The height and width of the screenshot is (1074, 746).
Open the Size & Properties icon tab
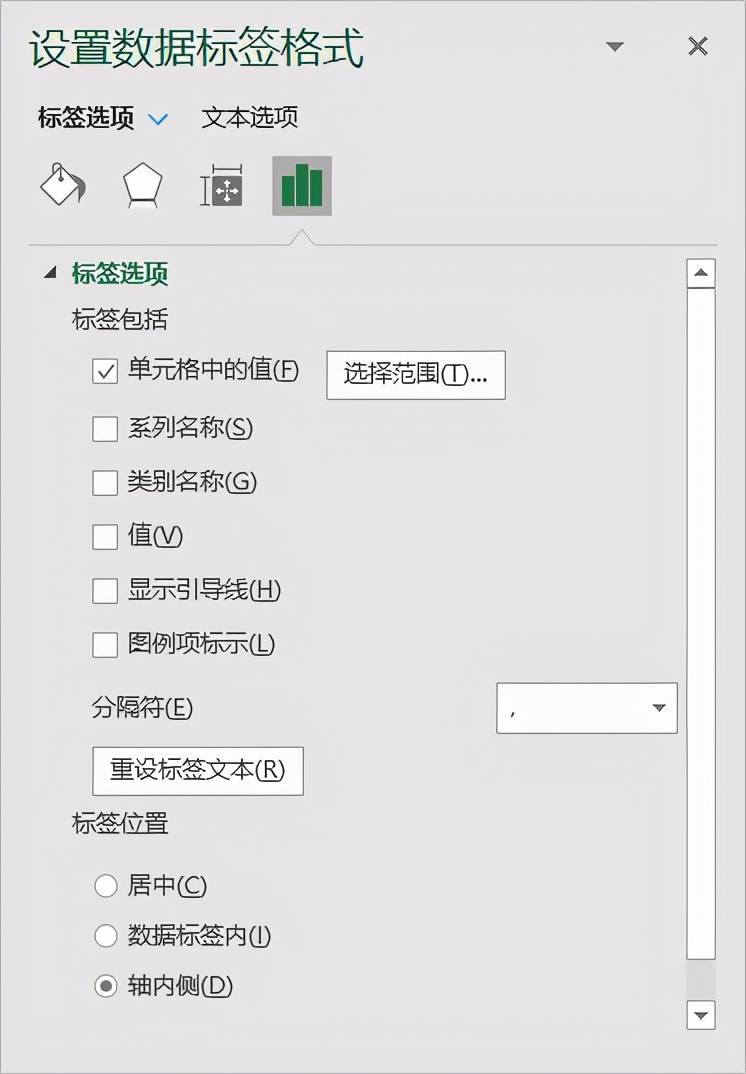click(221, 186)
